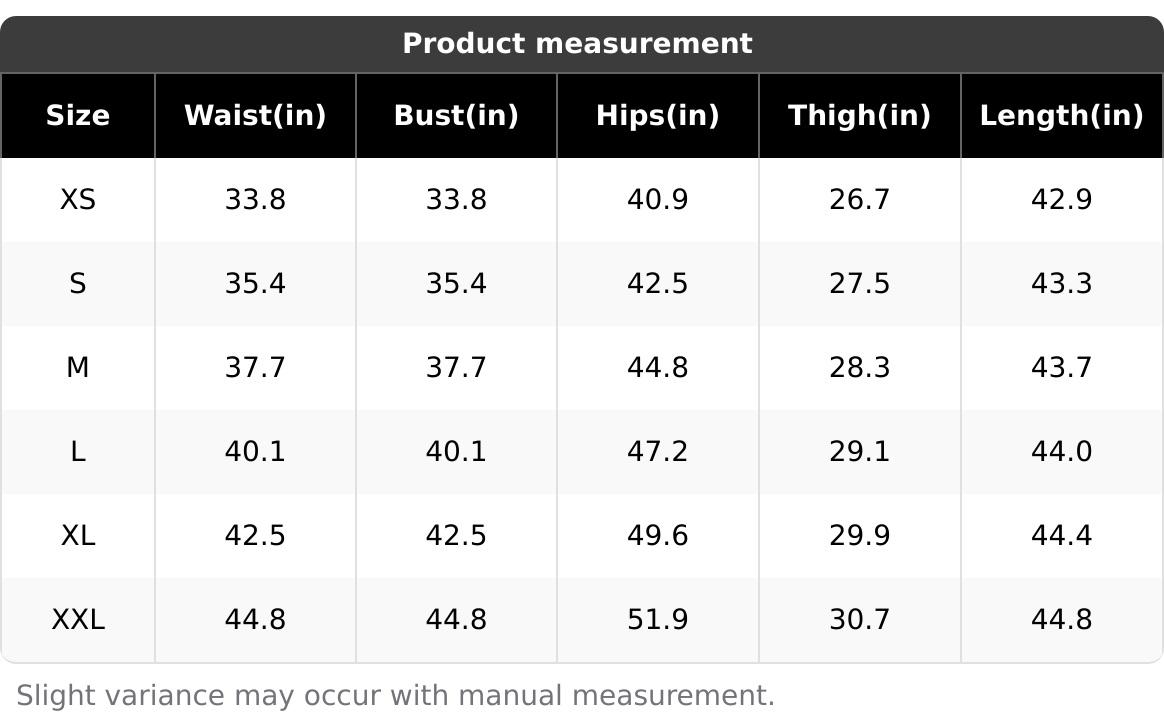Click the M length value 43.7
The width and height of the screenshot is (1164, 728).
click(x=1061, y=368)
